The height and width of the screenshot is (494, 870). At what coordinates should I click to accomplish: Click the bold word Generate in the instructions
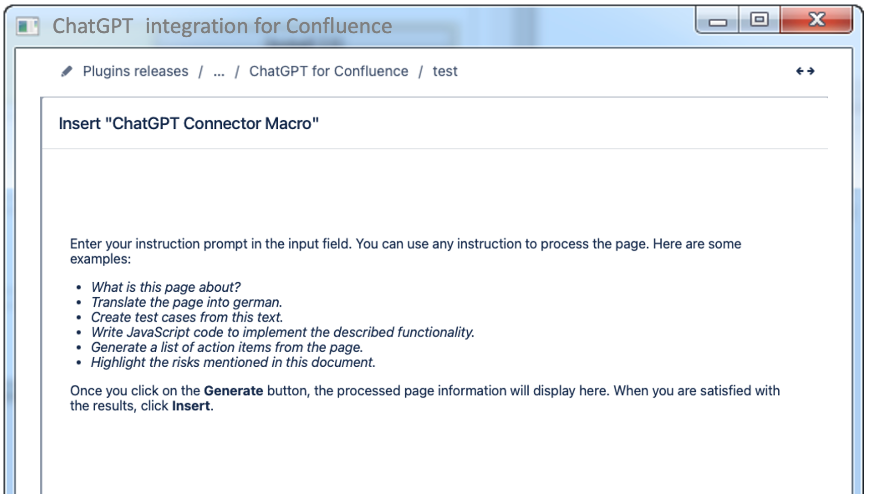[233, 391]
